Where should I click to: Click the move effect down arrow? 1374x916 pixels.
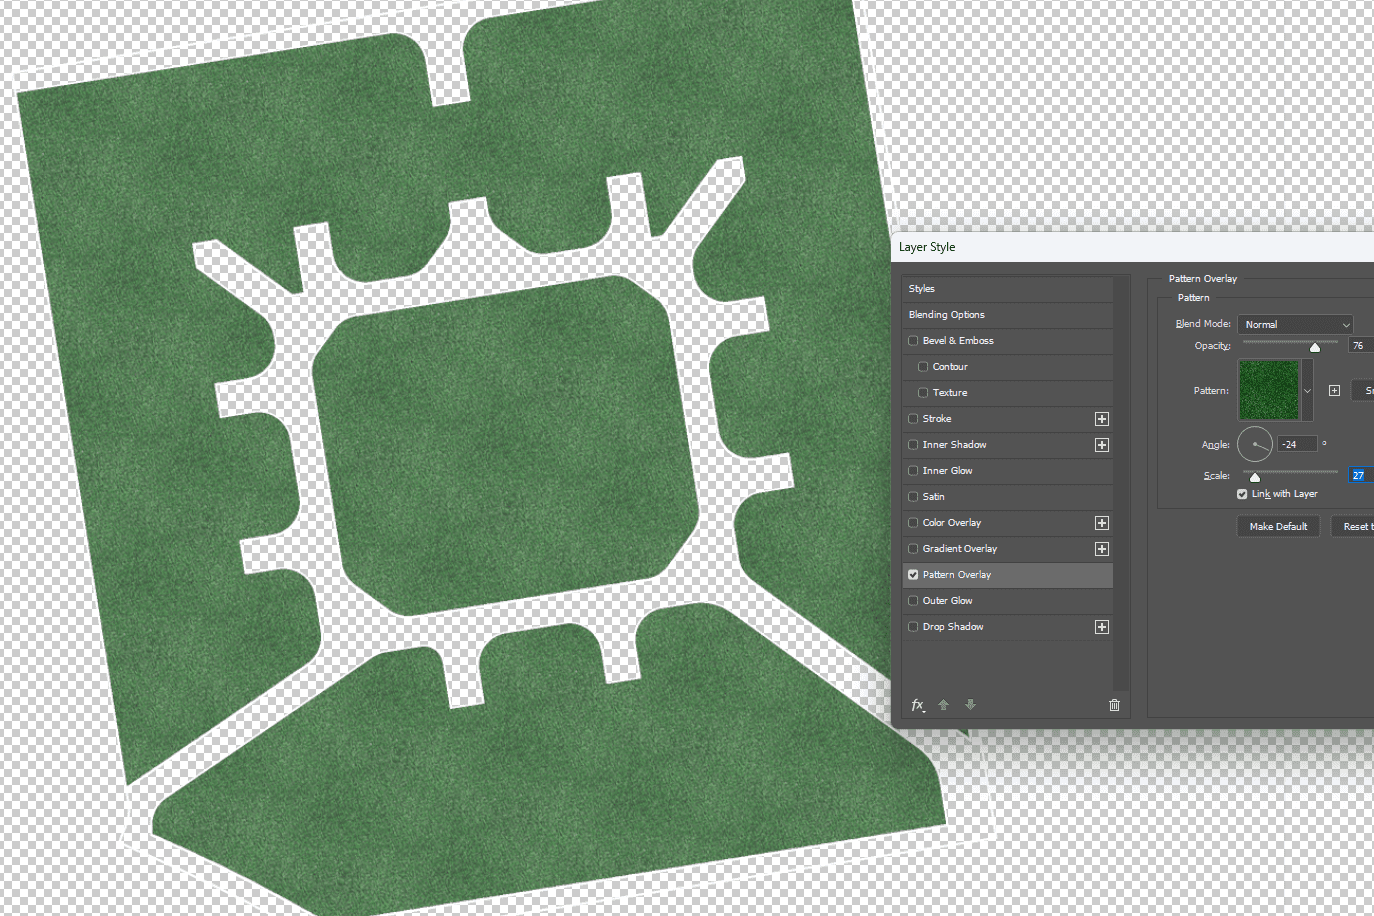pyautogui.click(x=970, y=705)
